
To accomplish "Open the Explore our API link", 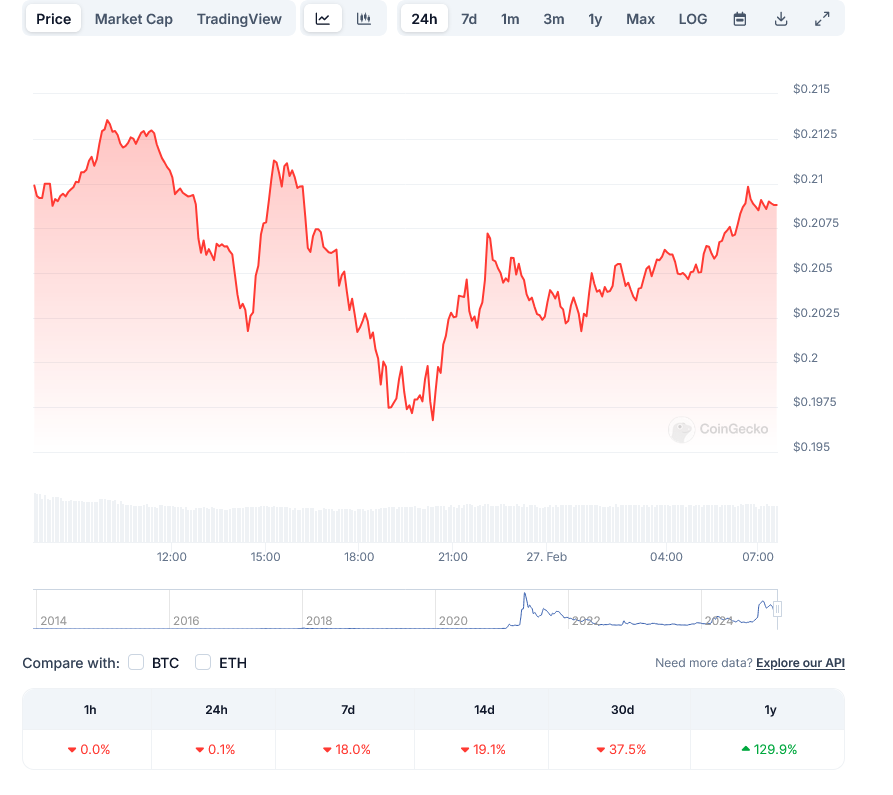I will pos(800,663).
